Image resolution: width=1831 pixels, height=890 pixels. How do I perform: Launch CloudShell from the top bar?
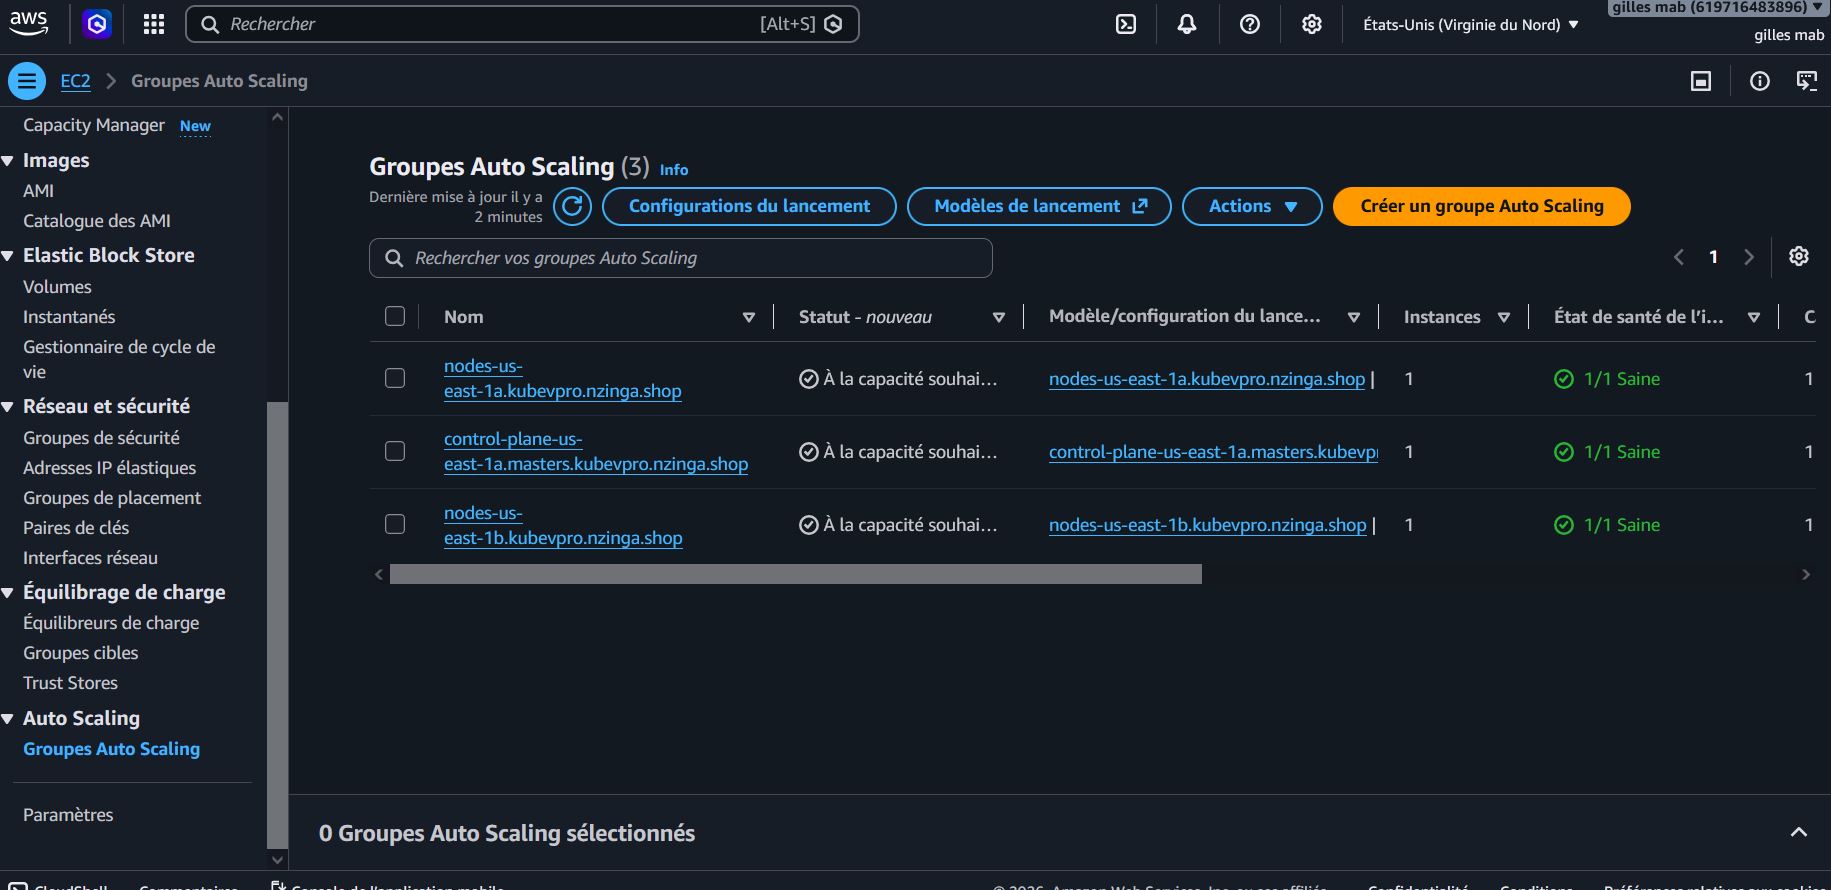click(1126, 24)
